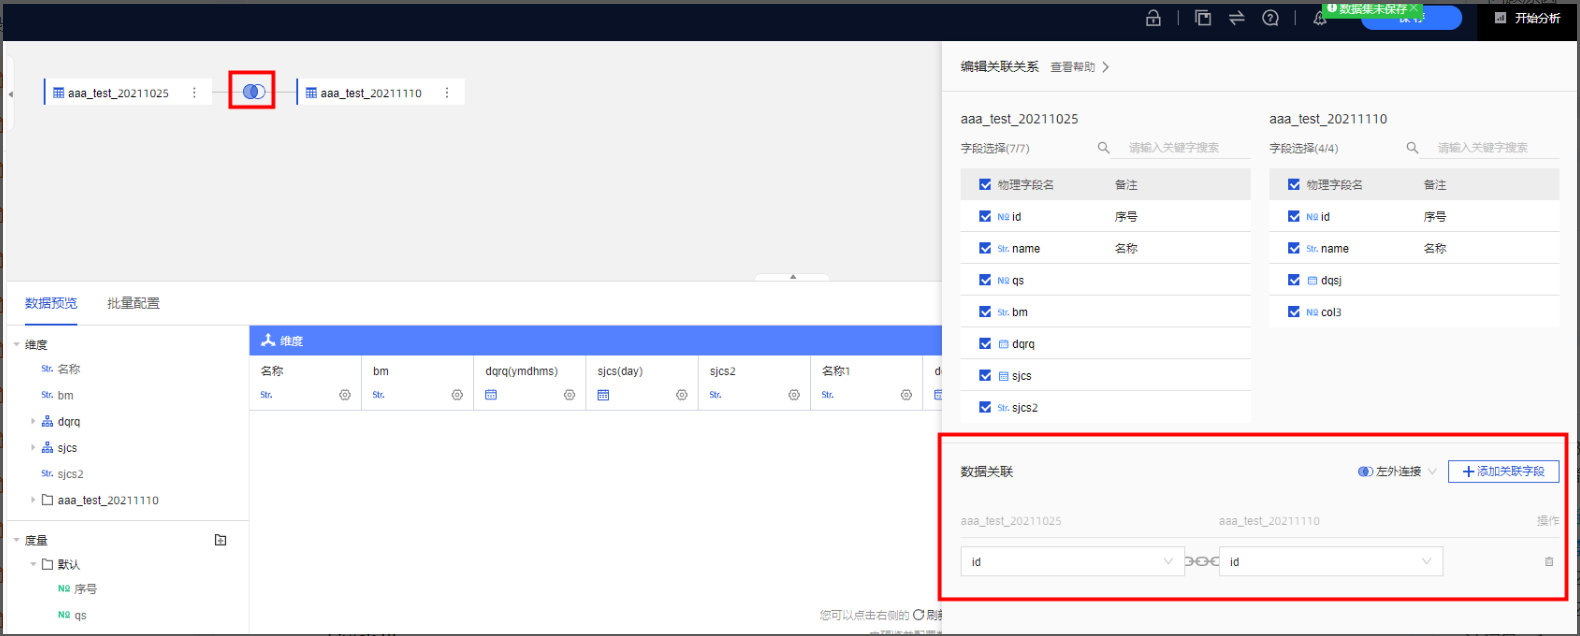Open settings gear for bm column
This screenshot has width=1580, height=636.
(x=457, y=395)
